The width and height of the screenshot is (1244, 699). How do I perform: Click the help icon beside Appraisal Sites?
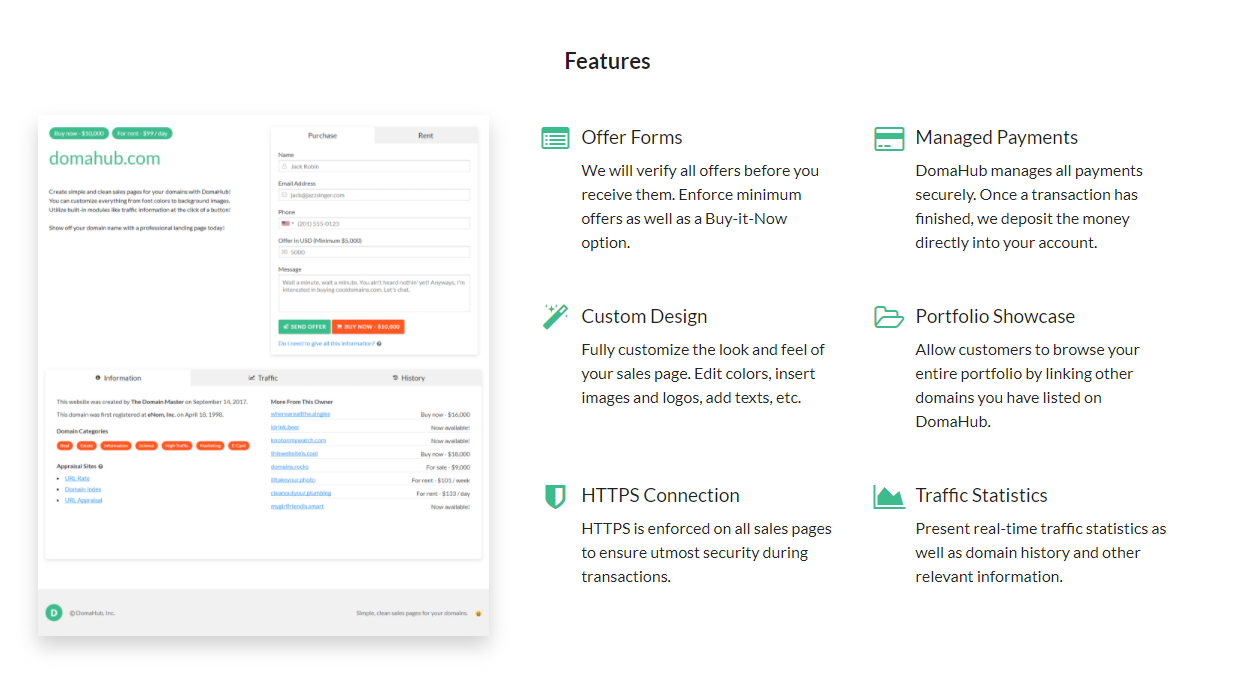101,466
